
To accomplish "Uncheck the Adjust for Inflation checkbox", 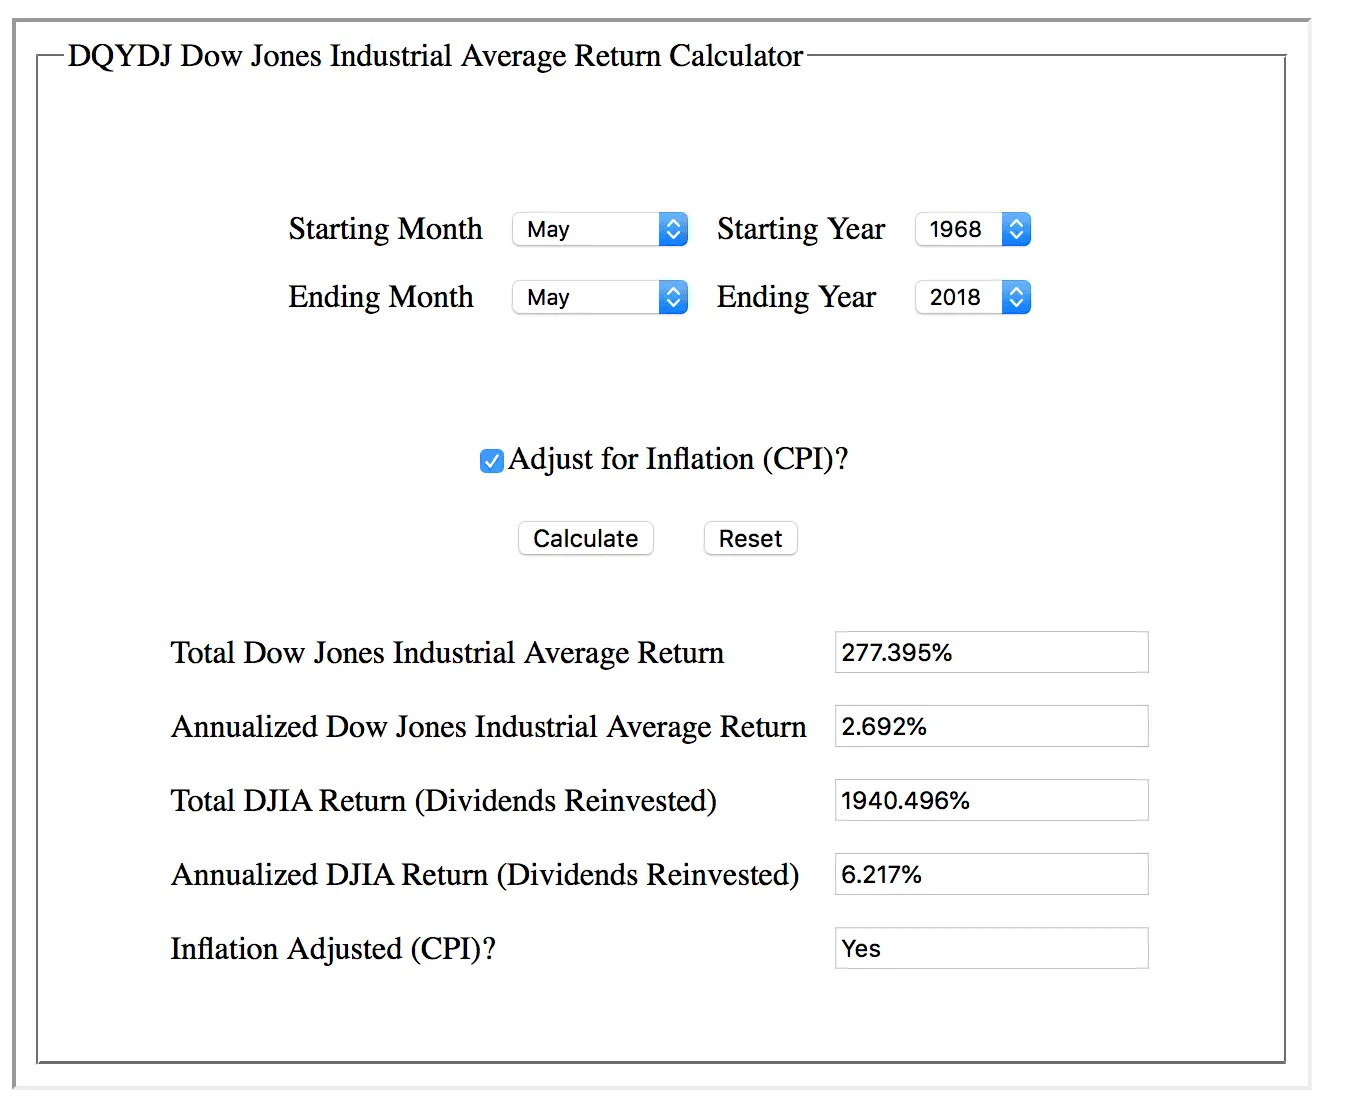I will click(x=491, y=461).
